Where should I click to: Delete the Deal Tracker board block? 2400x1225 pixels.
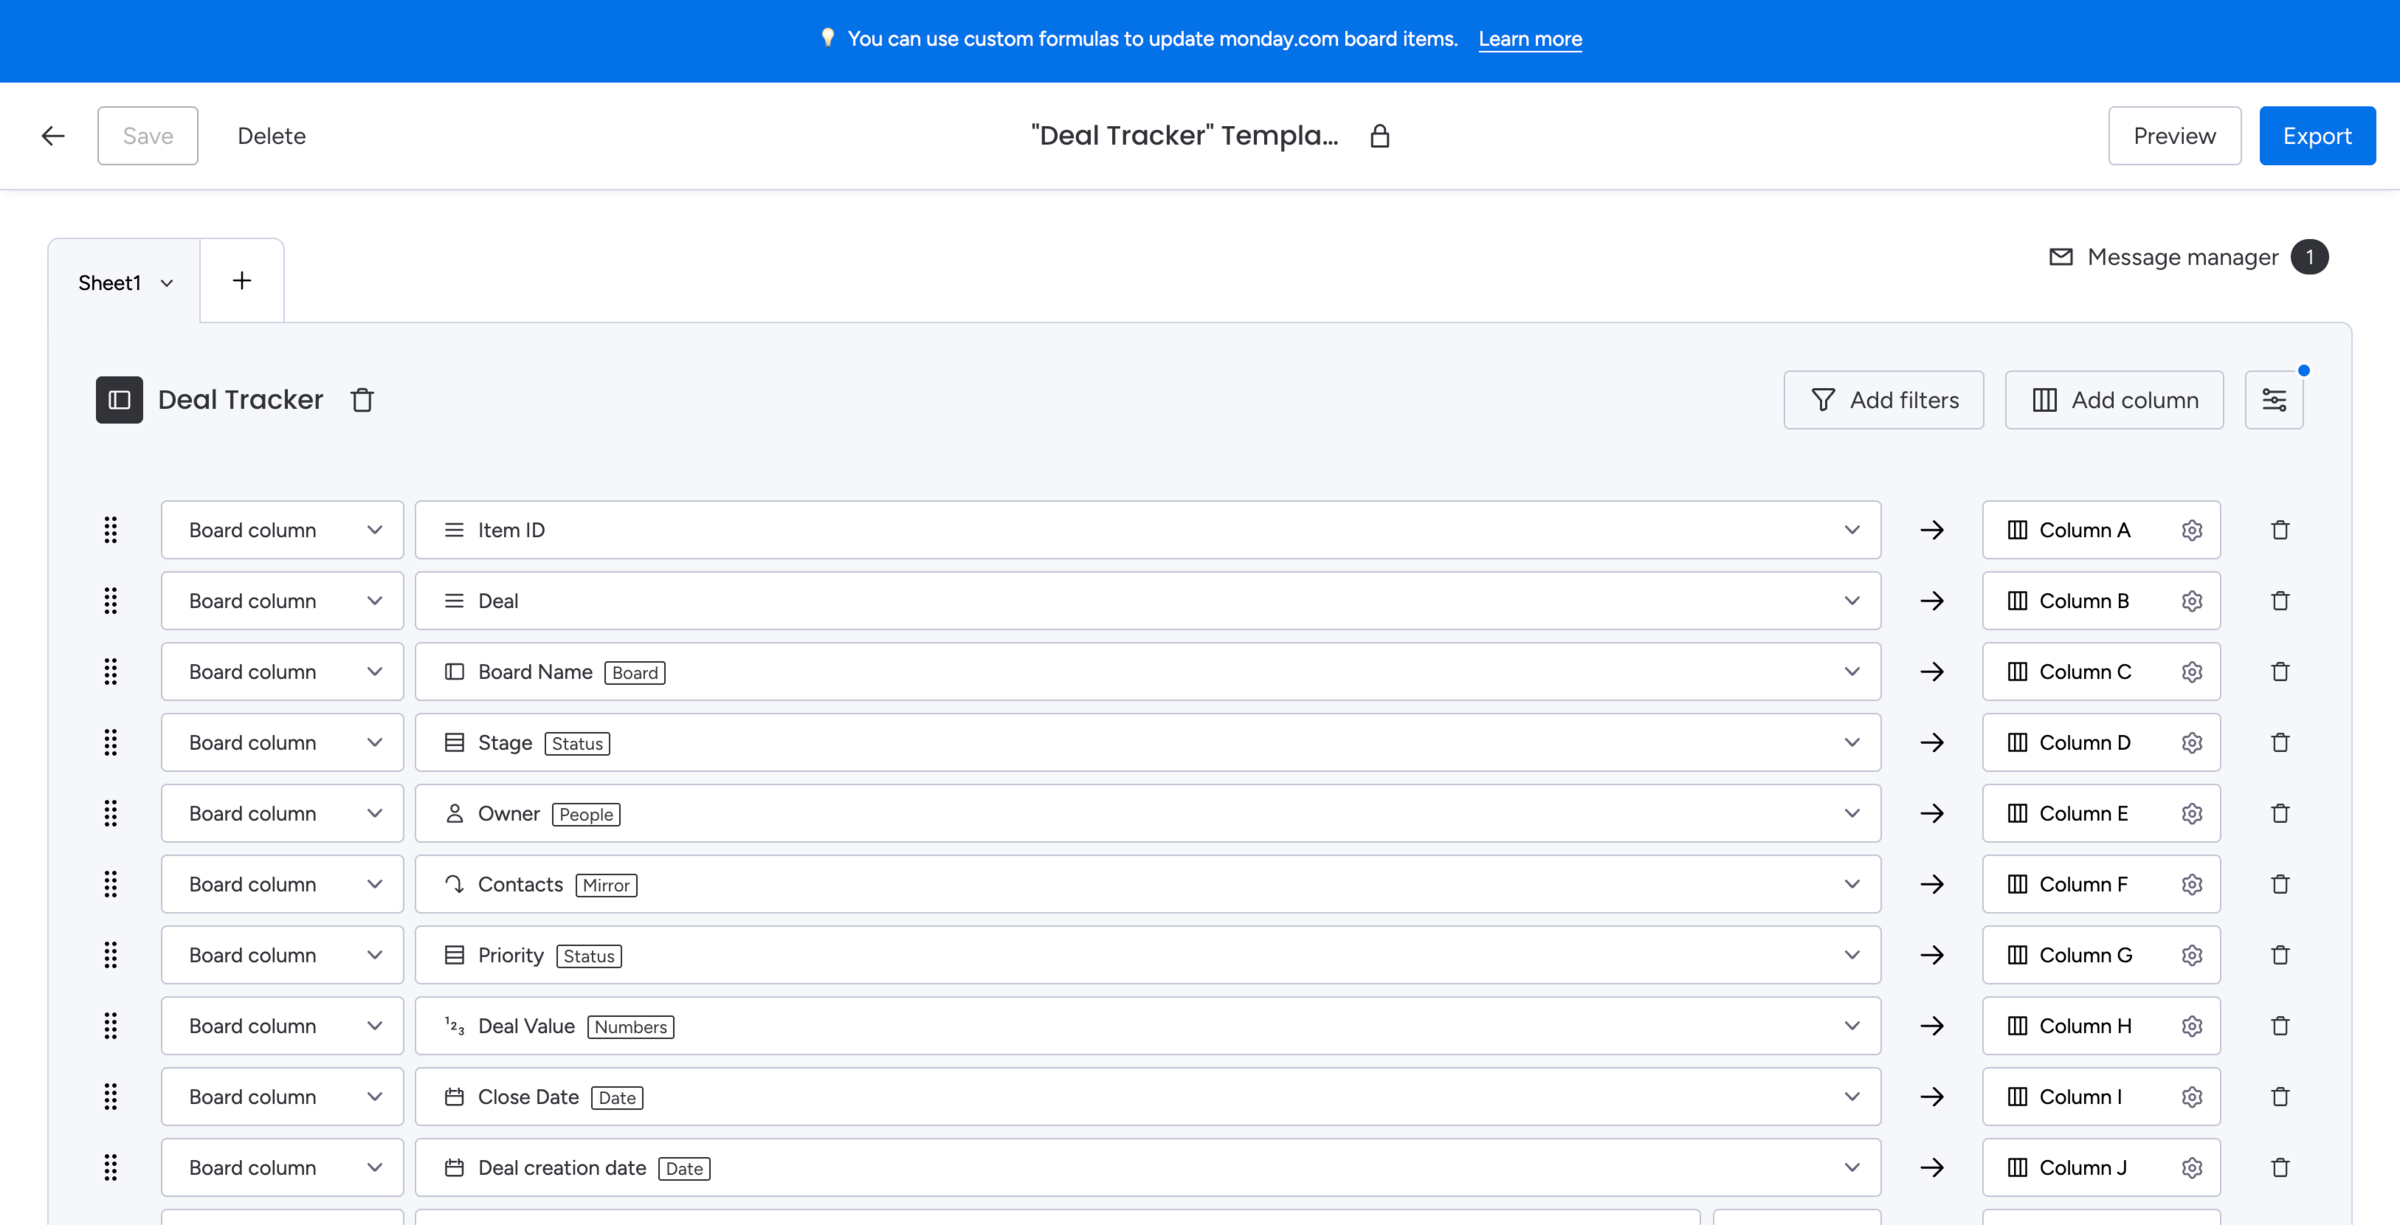pos(362,400)
